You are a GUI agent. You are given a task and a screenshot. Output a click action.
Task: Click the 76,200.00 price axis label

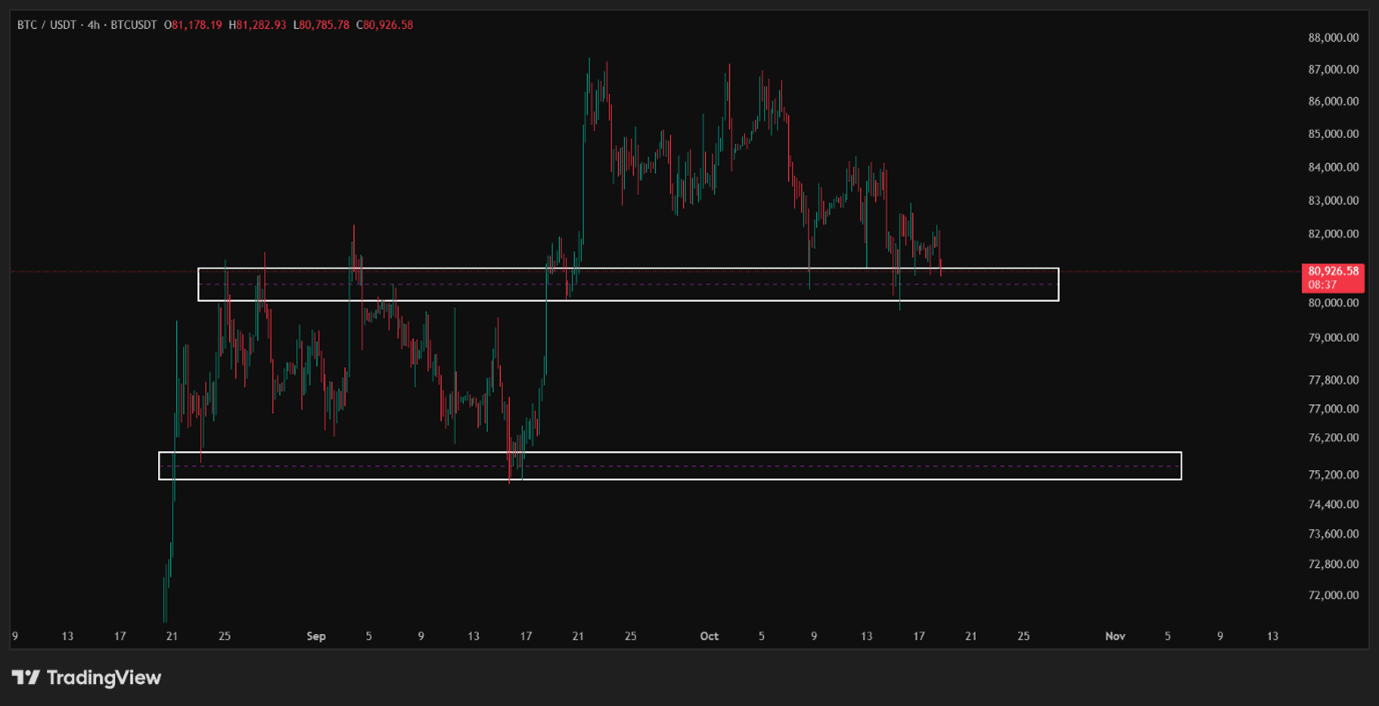[1333, 438]
